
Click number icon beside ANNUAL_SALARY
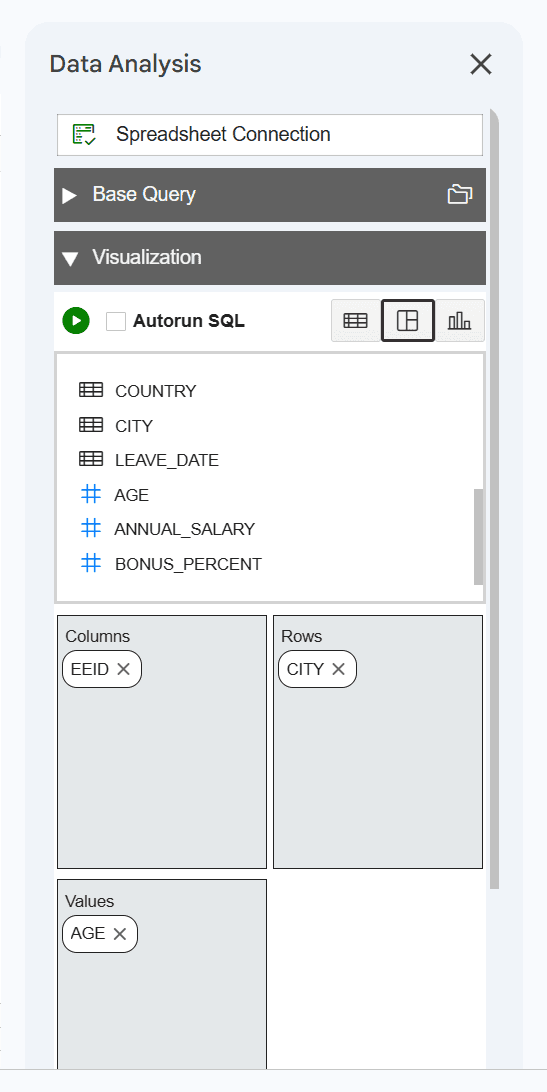pos(91,529)
